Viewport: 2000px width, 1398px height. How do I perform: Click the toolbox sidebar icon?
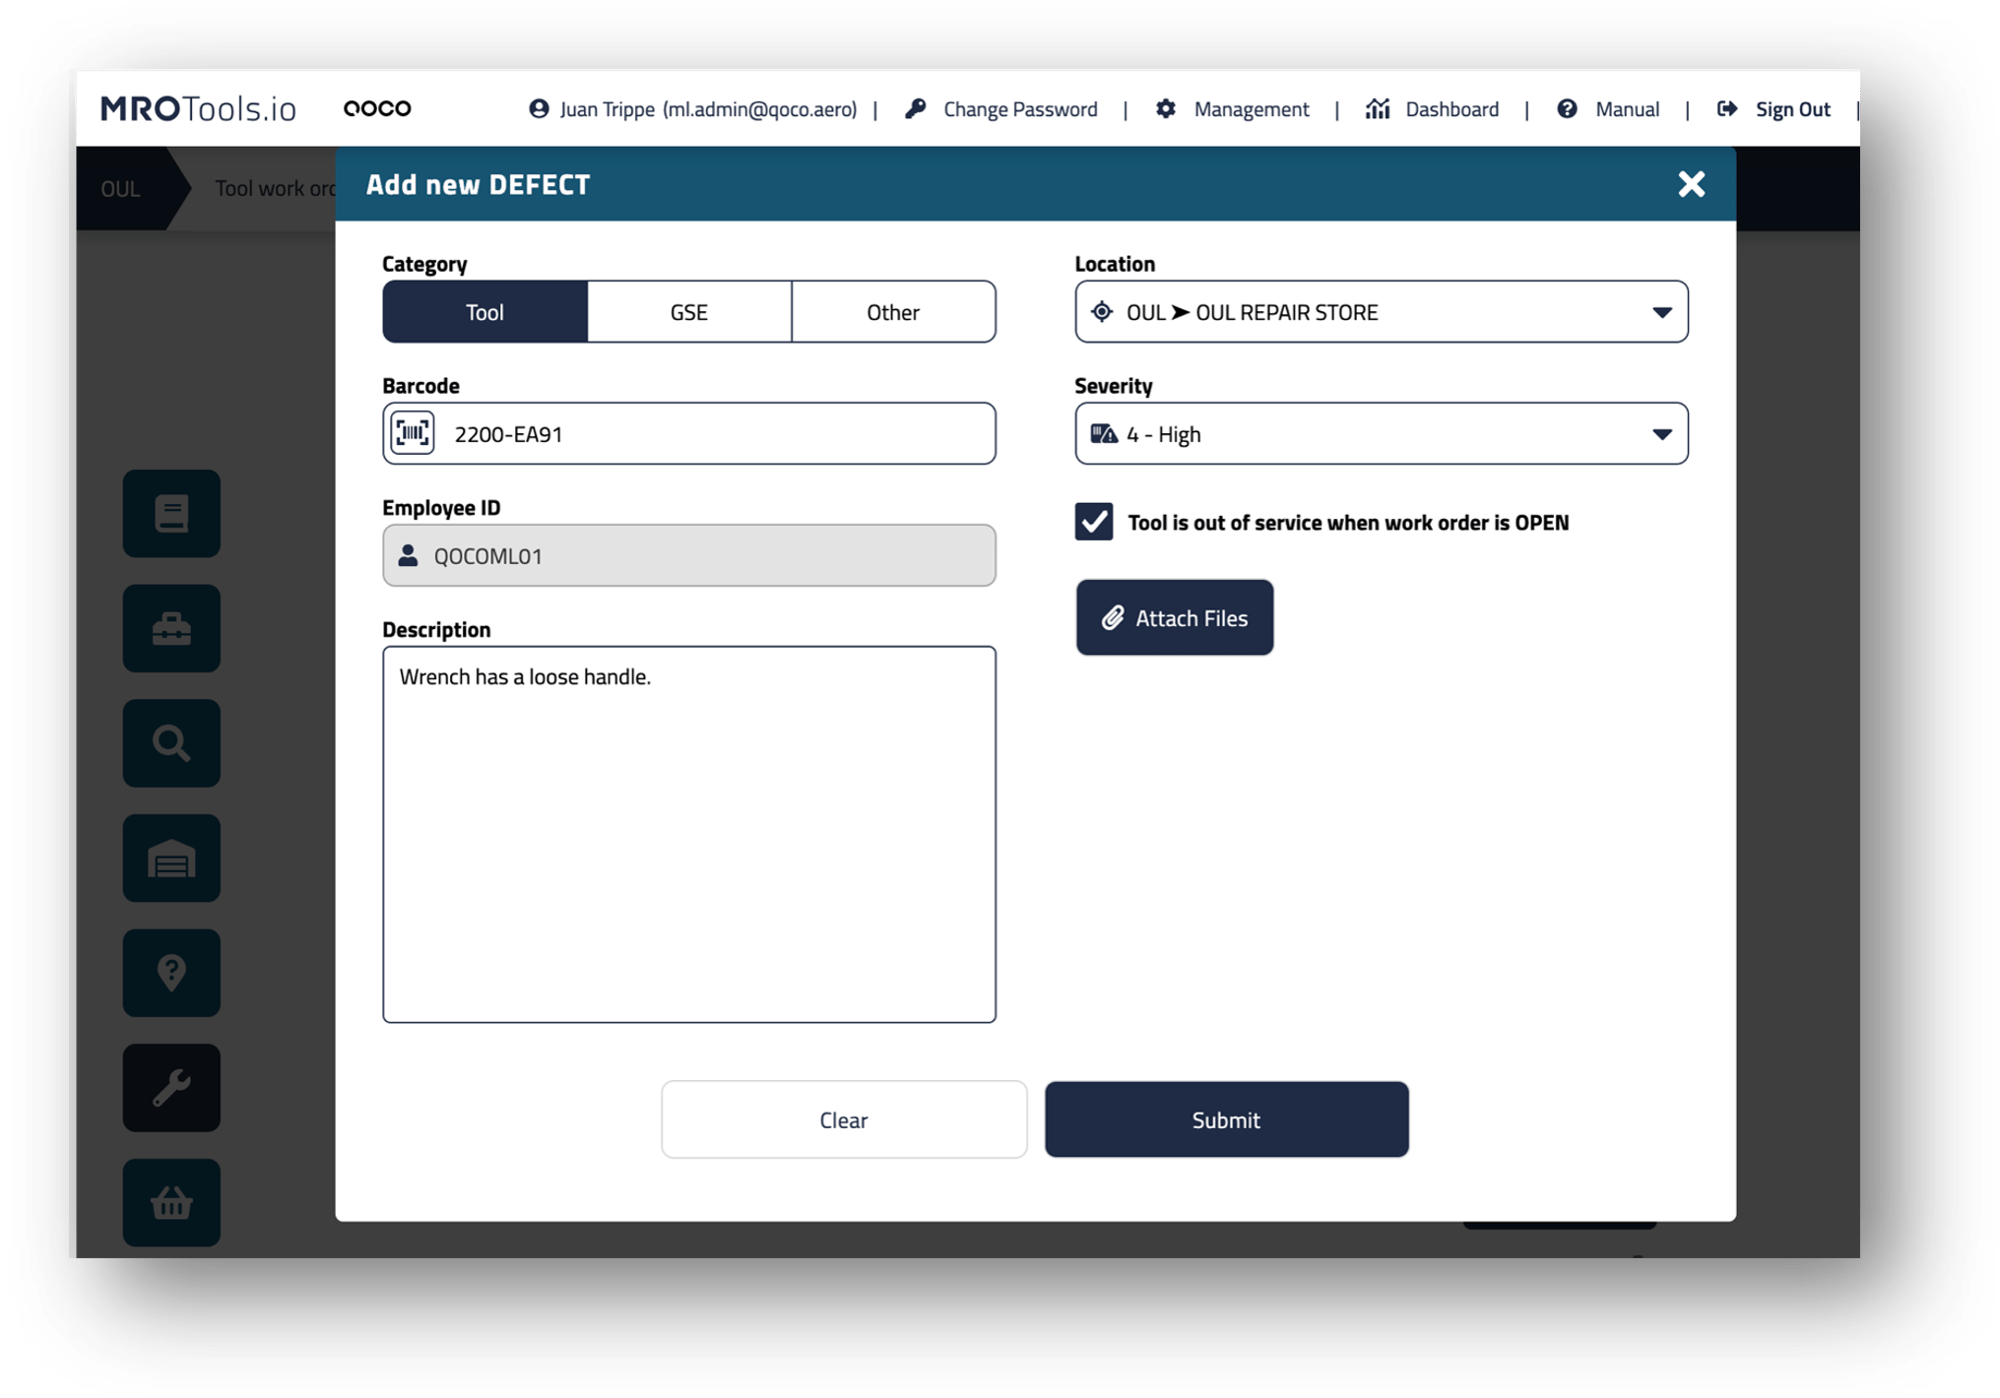(x=172, y=629)
